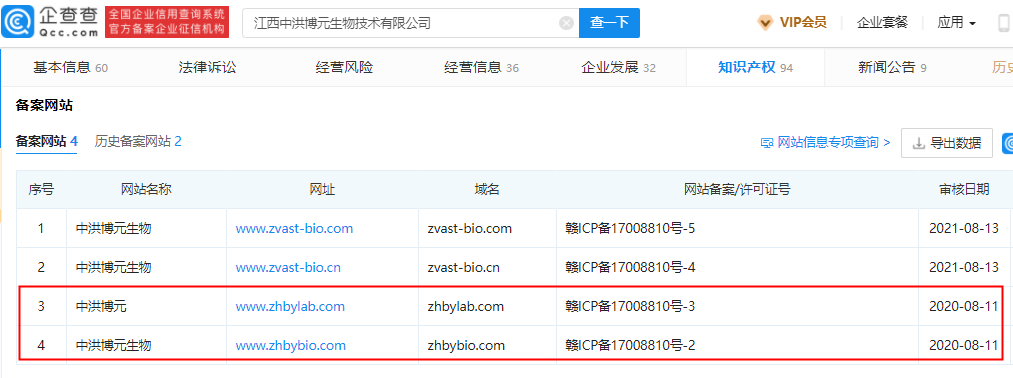Image resolution: width=1013 pixels, height=378 pixels.
Task: Open the 新闻公告 tab
Action: tap(892, 68)
